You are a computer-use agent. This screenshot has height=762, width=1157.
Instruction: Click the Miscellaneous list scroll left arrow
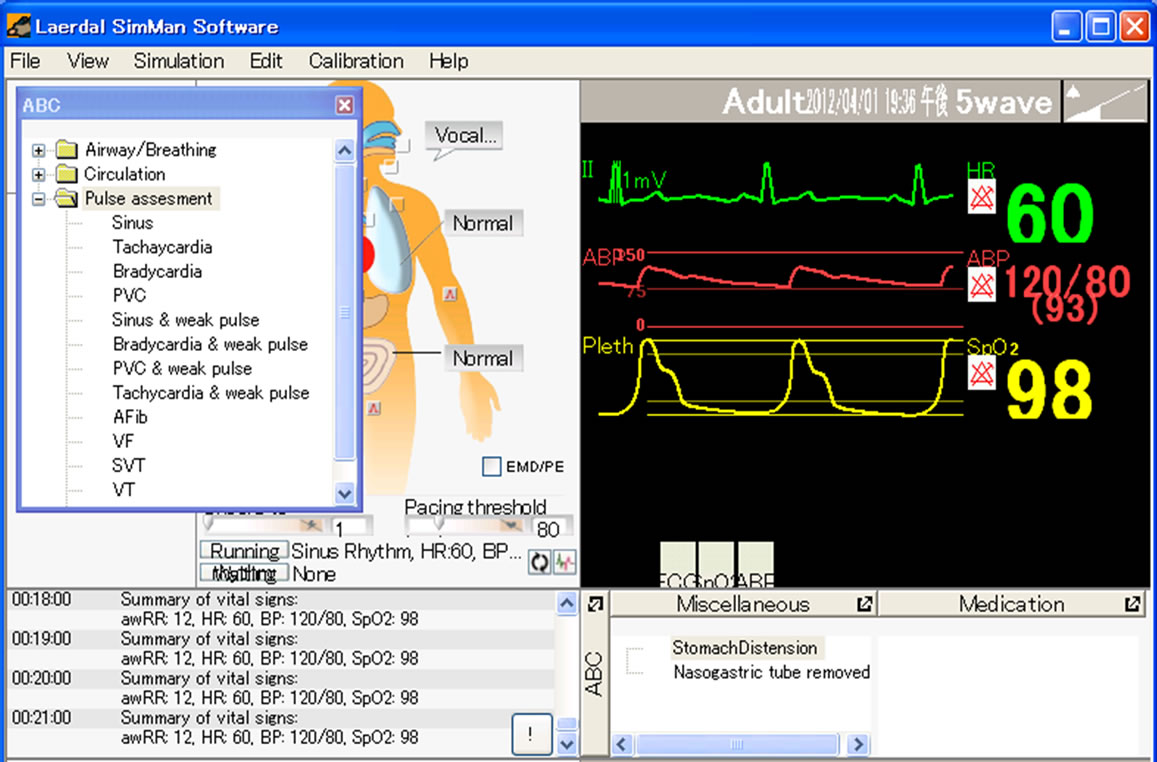tap(622, 744)
